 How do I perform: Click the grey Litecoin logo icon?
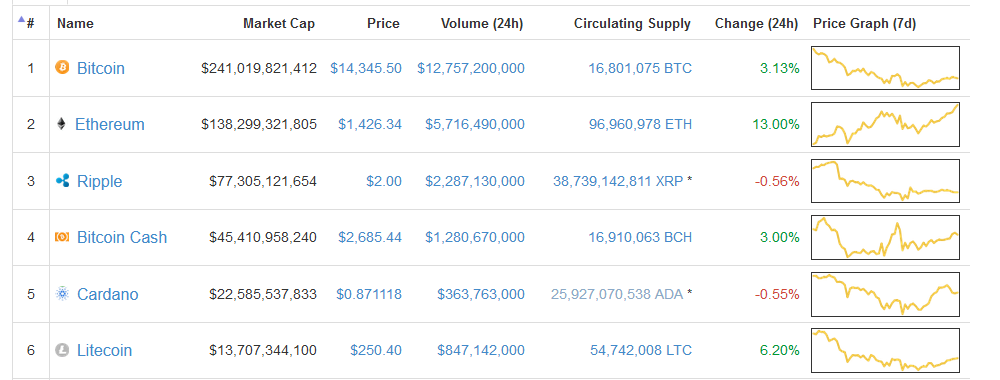point(62,350)
